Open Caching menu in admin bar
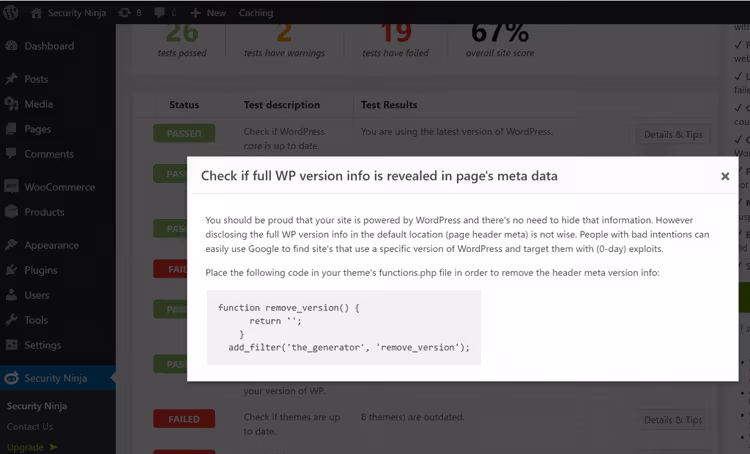The width and height of the screenshot is (750, 454). tap(256, 13)
